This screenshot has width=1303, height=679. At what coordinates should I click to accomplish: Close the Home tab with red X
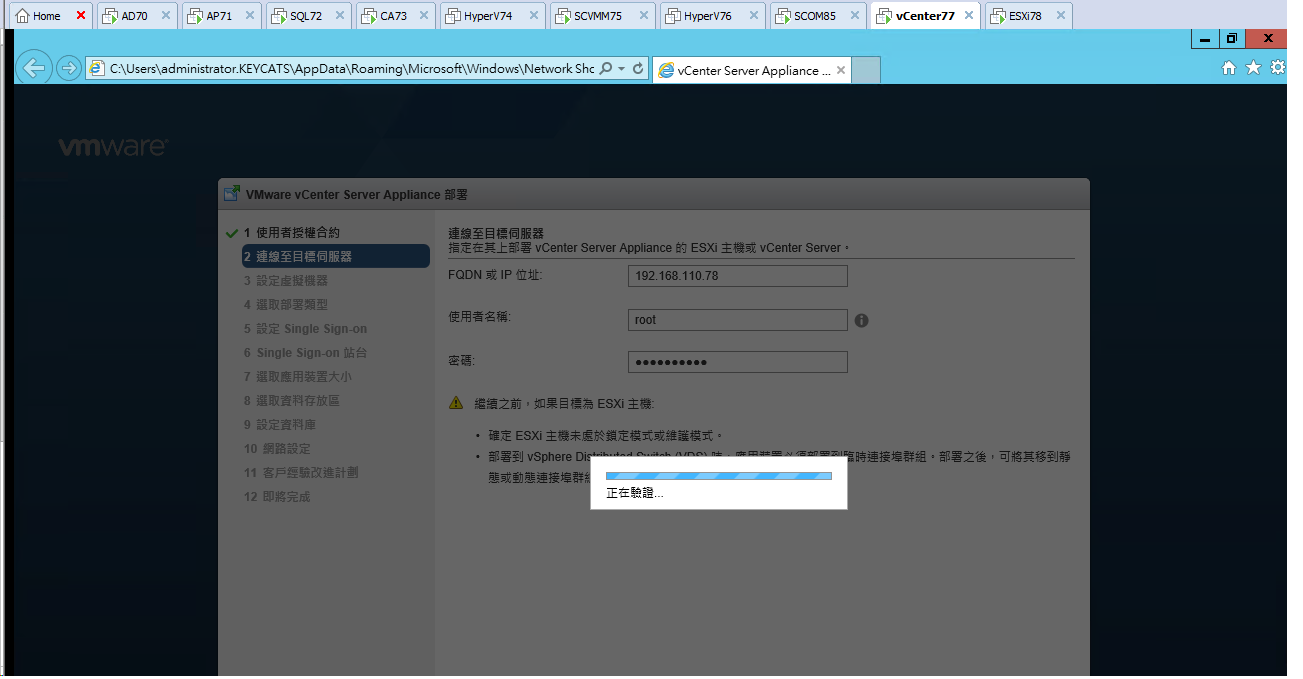click(81, 16)
